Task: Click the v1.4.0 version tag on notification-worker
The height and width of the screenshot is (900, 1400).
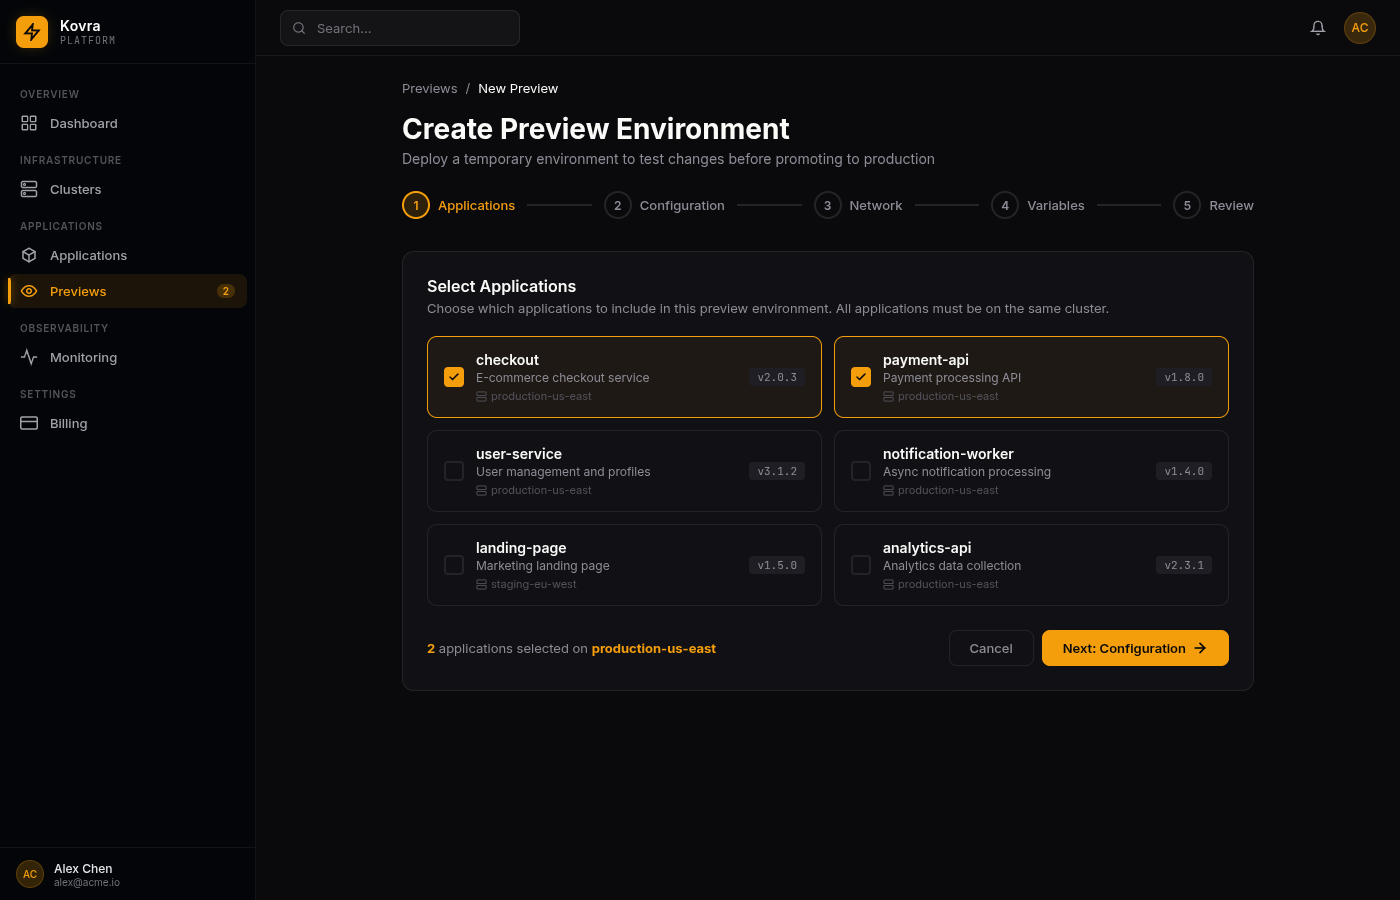Action: point(1184,471)
